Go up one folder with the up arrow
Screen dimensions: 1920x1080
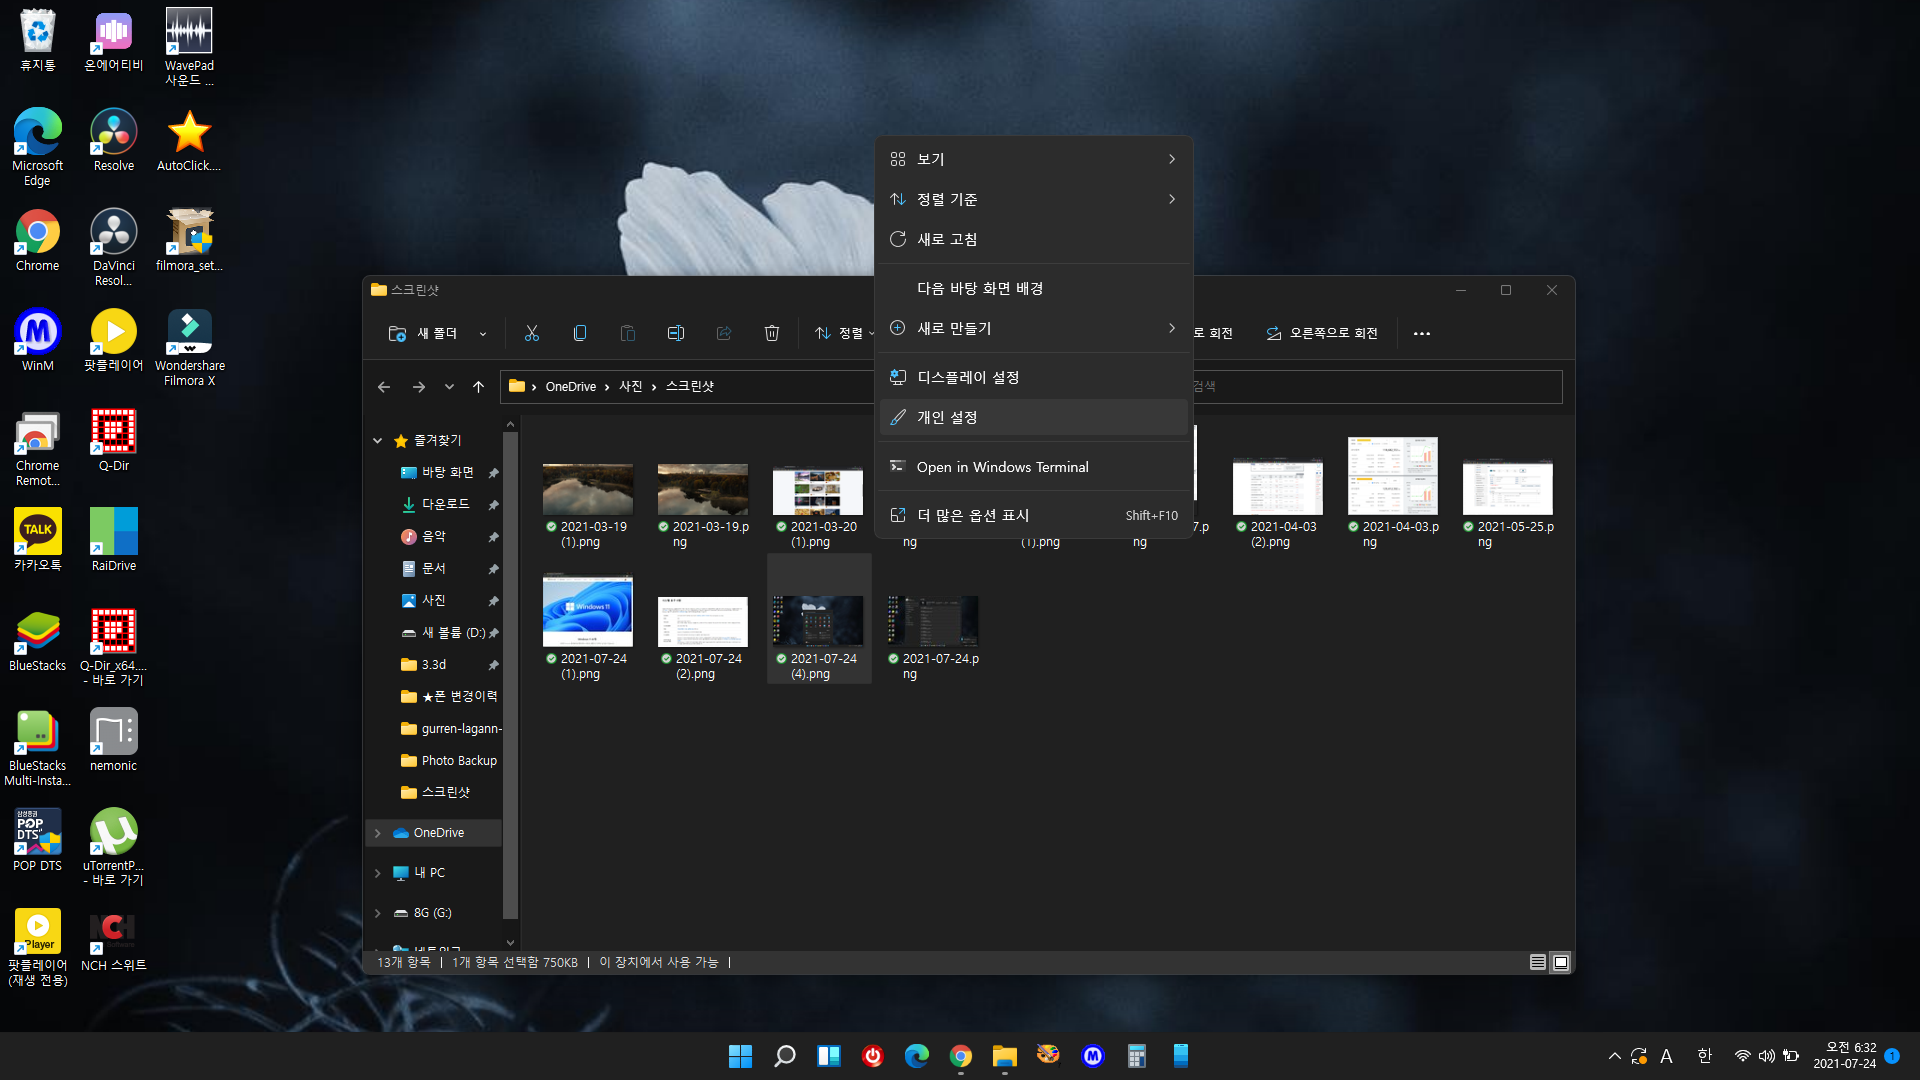[x=478, y=387]
